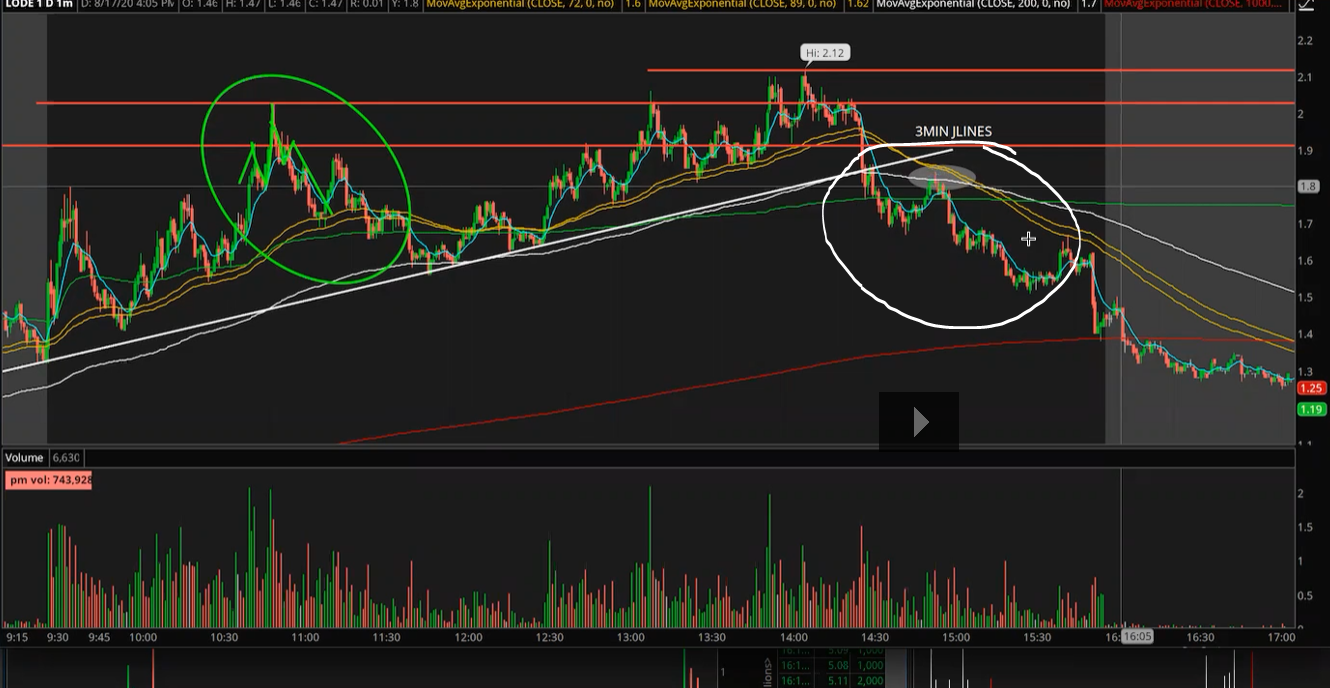Click the video play button overlay
Image resolution: width=1330 pixels, height=688 pixels.
coord(919,422)
